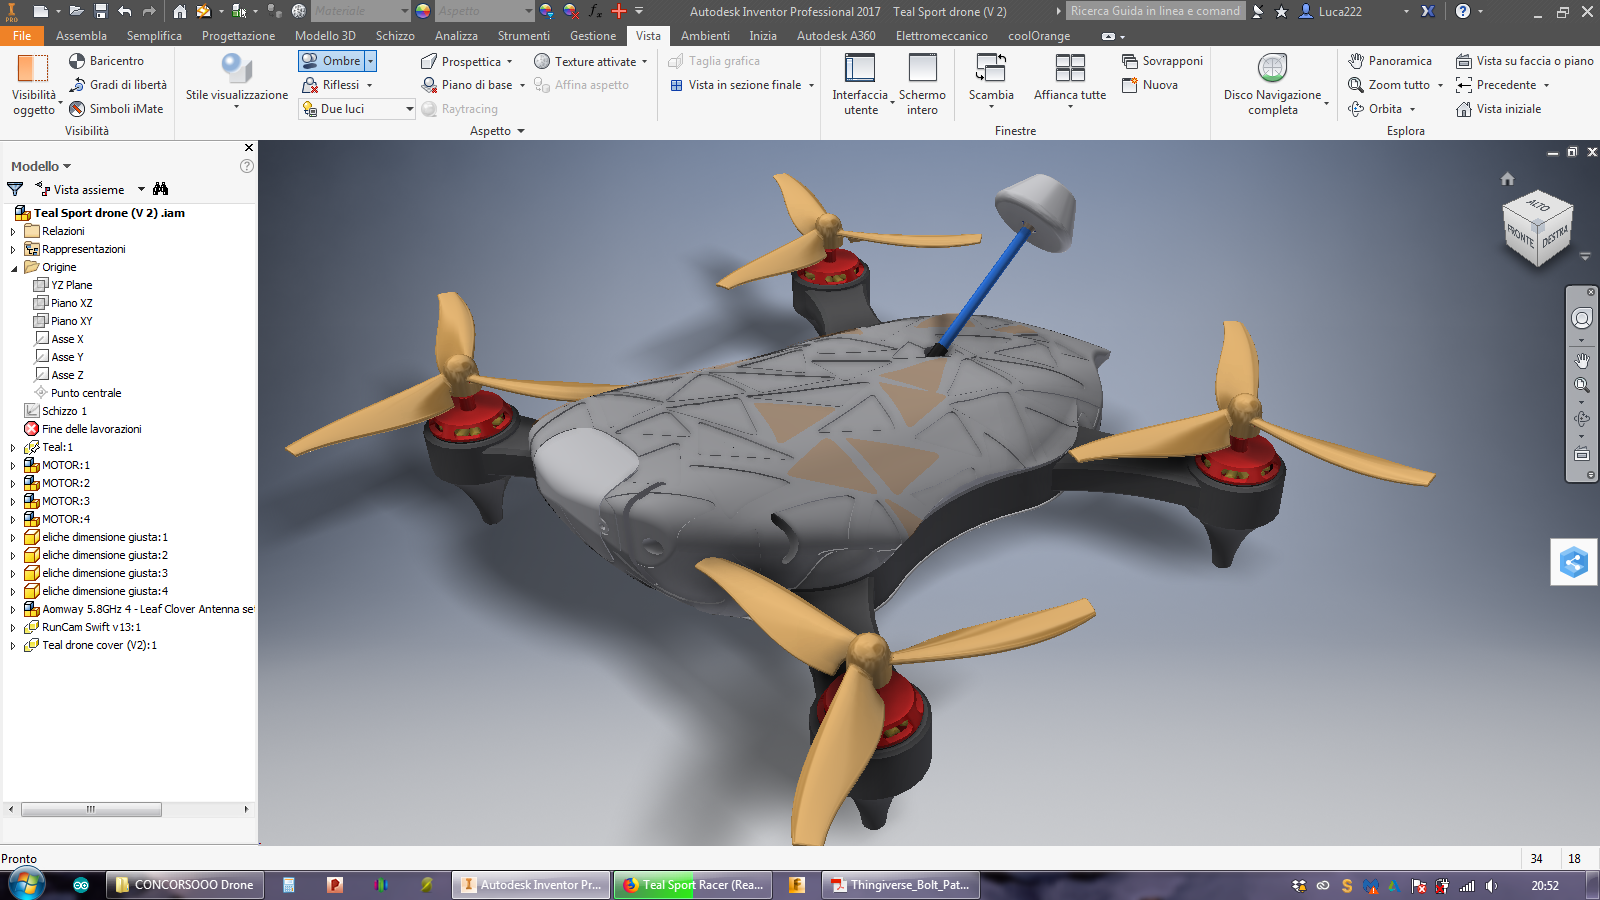The image size is (1600, 900).
Task: Open Interfaccia utente user interface options
Action: coord(860,84)
